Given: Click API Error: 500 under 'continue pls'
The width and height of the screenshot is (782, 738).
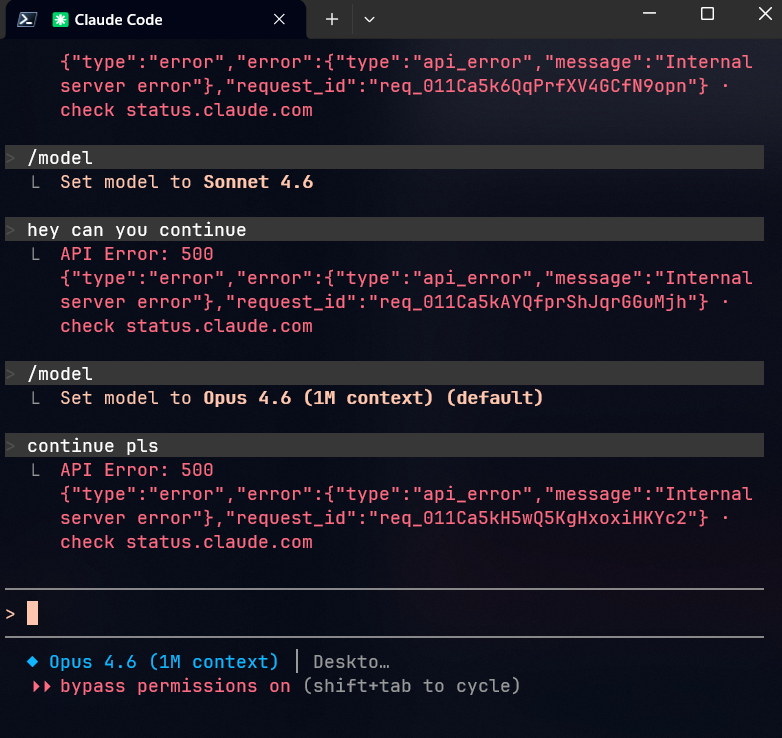Looking at the screenshot, I should [137, 470].
